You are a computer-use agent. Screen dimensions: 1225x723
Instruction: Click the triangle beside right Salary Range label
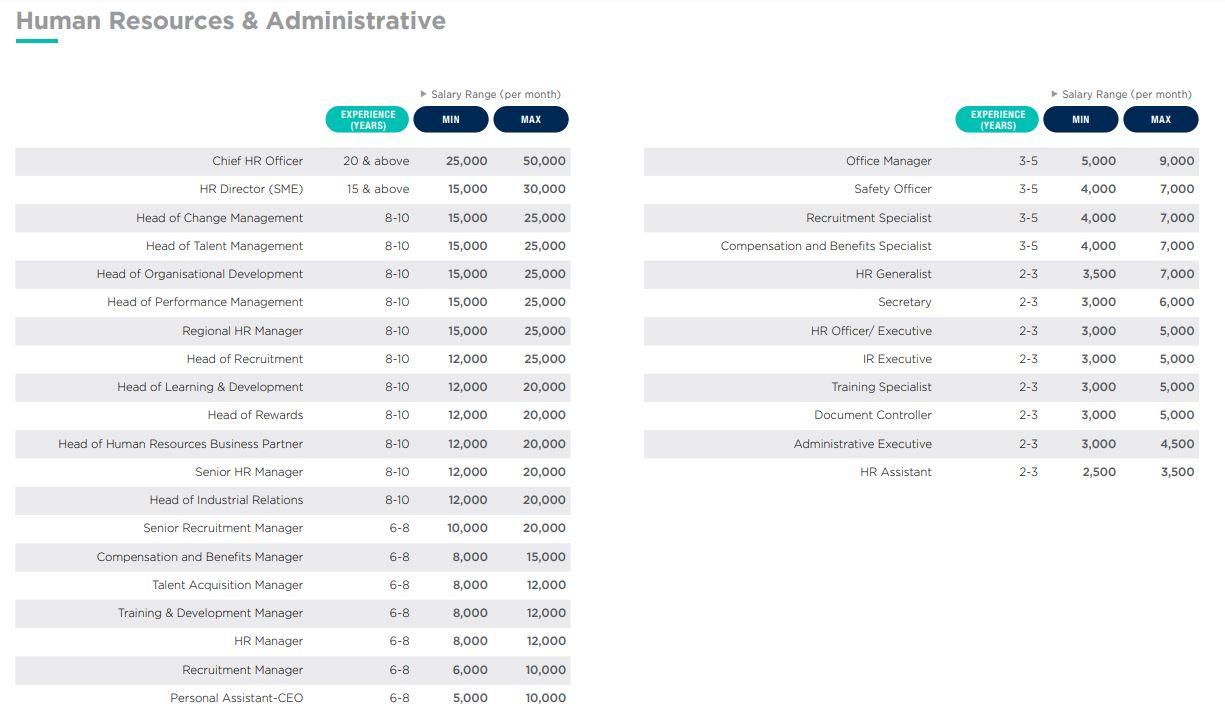click(1055, 95)
